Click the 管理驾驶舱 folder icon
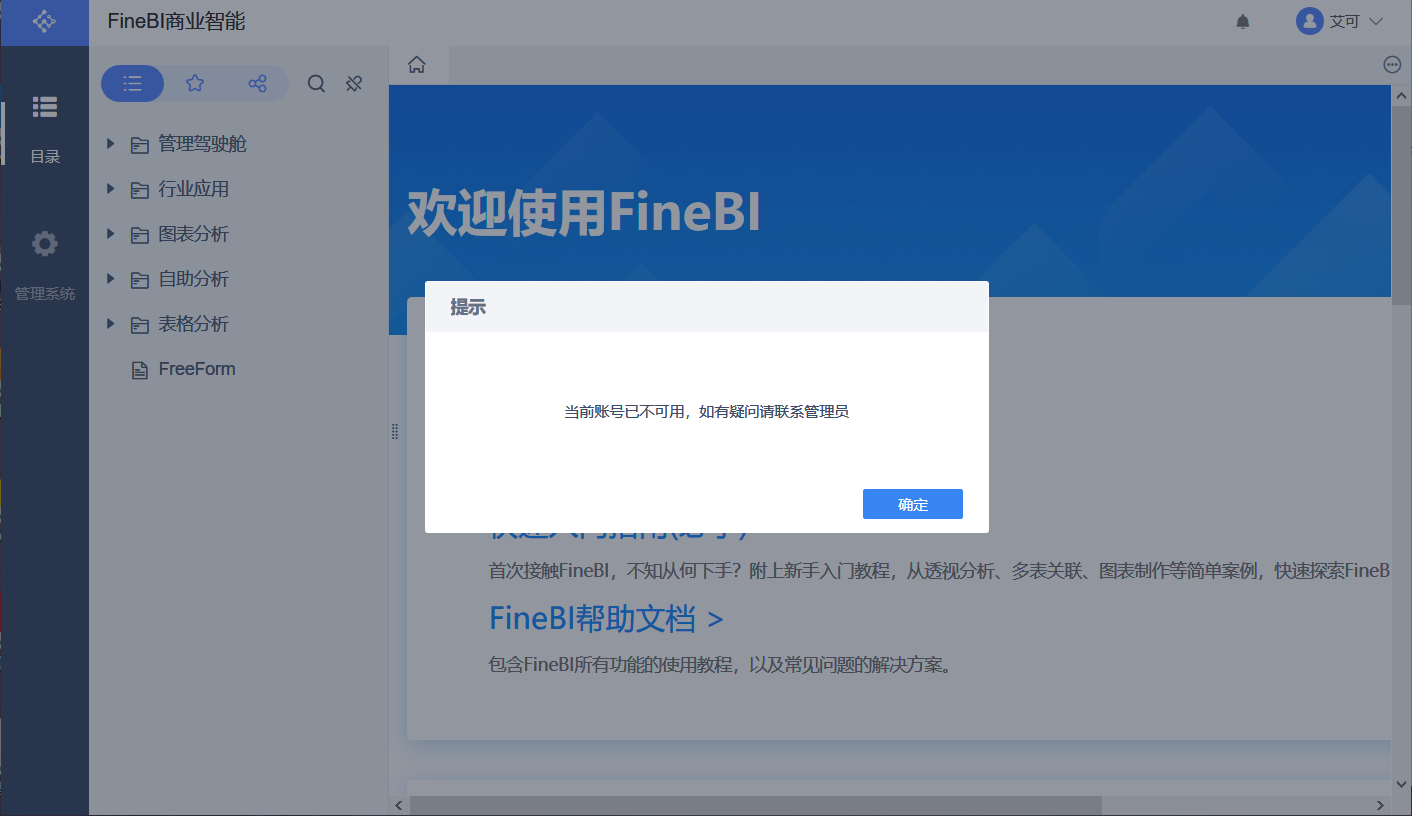Screen dimensions: 1412x816 (x=140, y=145)
